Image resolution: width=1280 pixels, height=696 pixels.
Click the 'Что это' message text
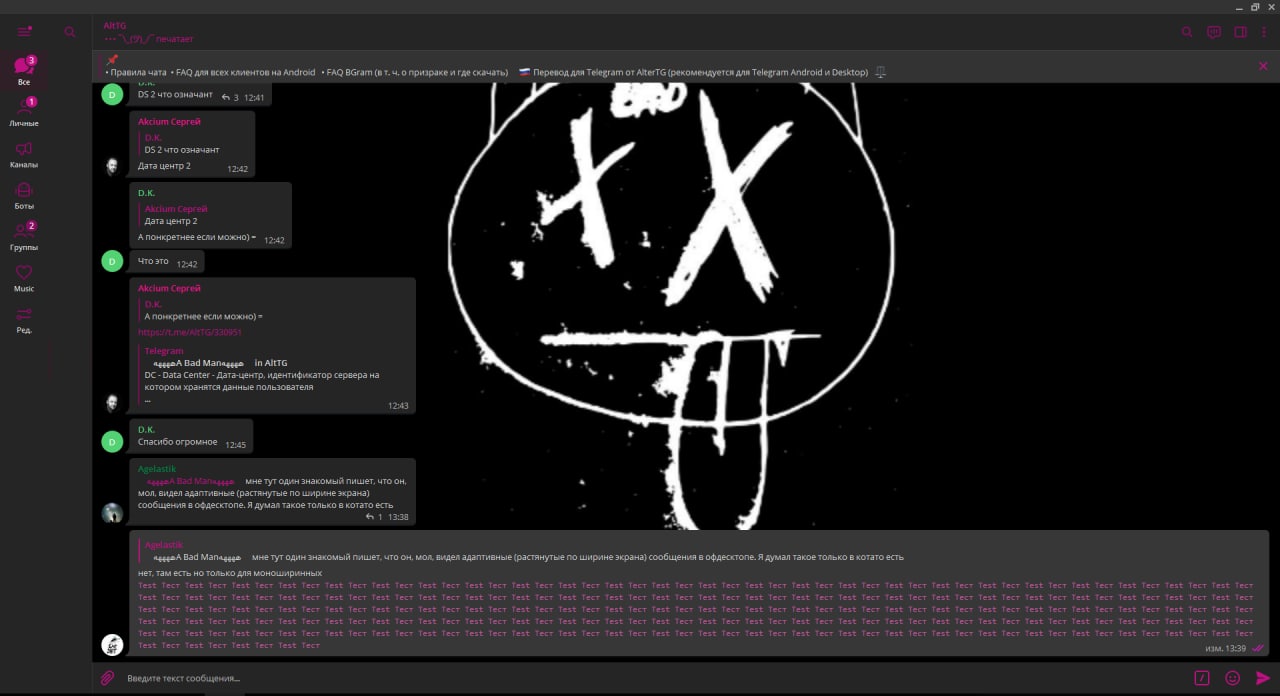tap(153, 261)
